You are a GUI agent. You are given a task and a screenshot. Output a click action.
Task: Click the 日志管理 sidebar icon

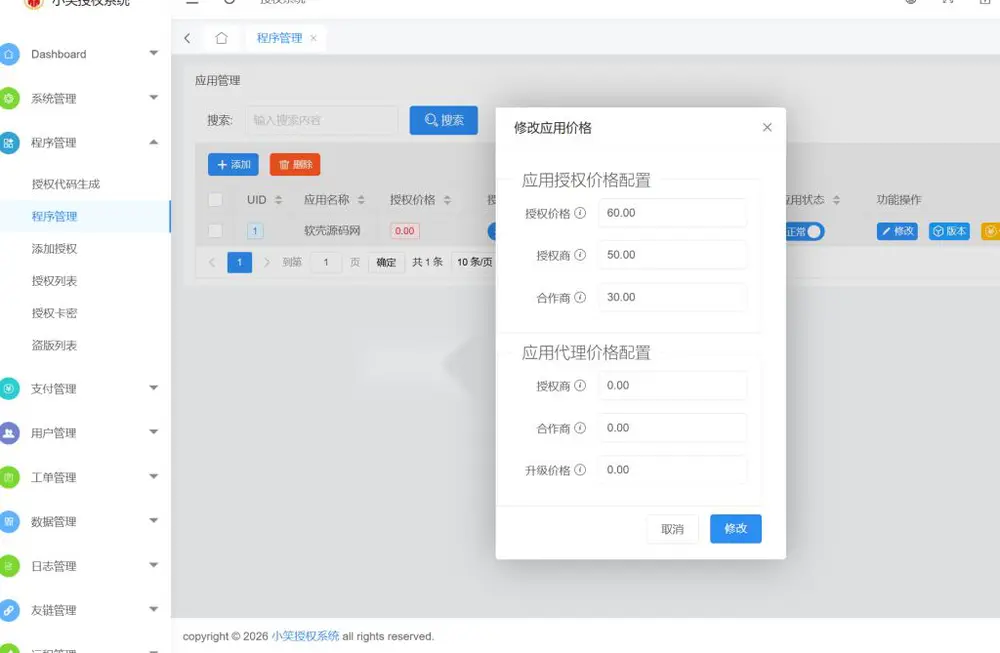tap(9, 566)
